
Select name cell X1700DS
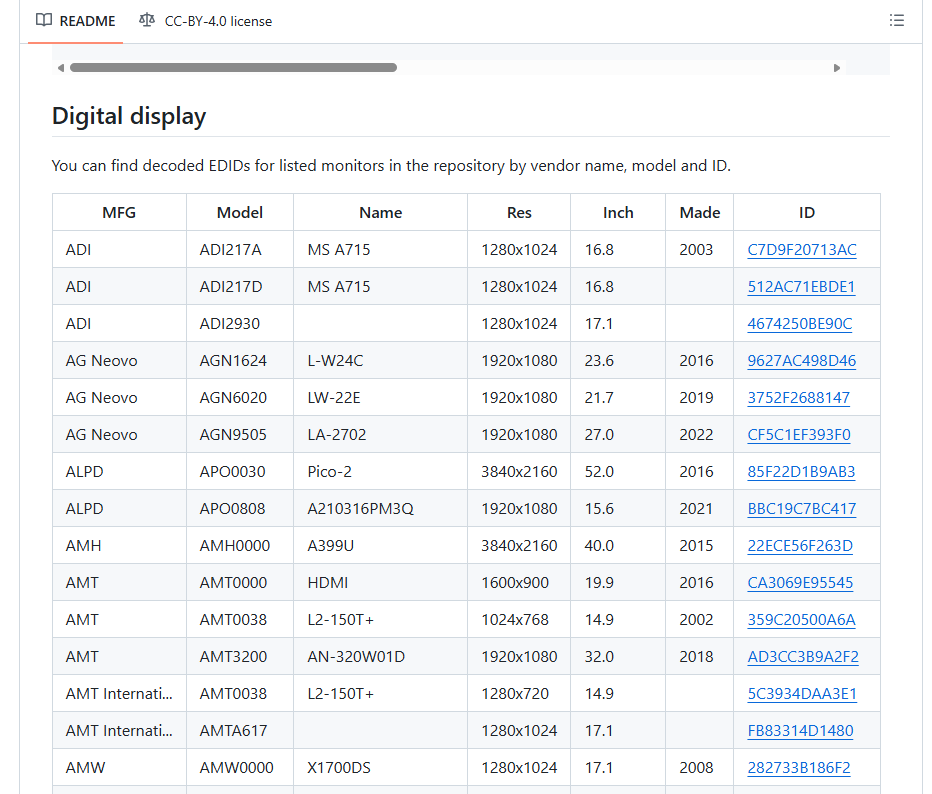click(380, 767)
